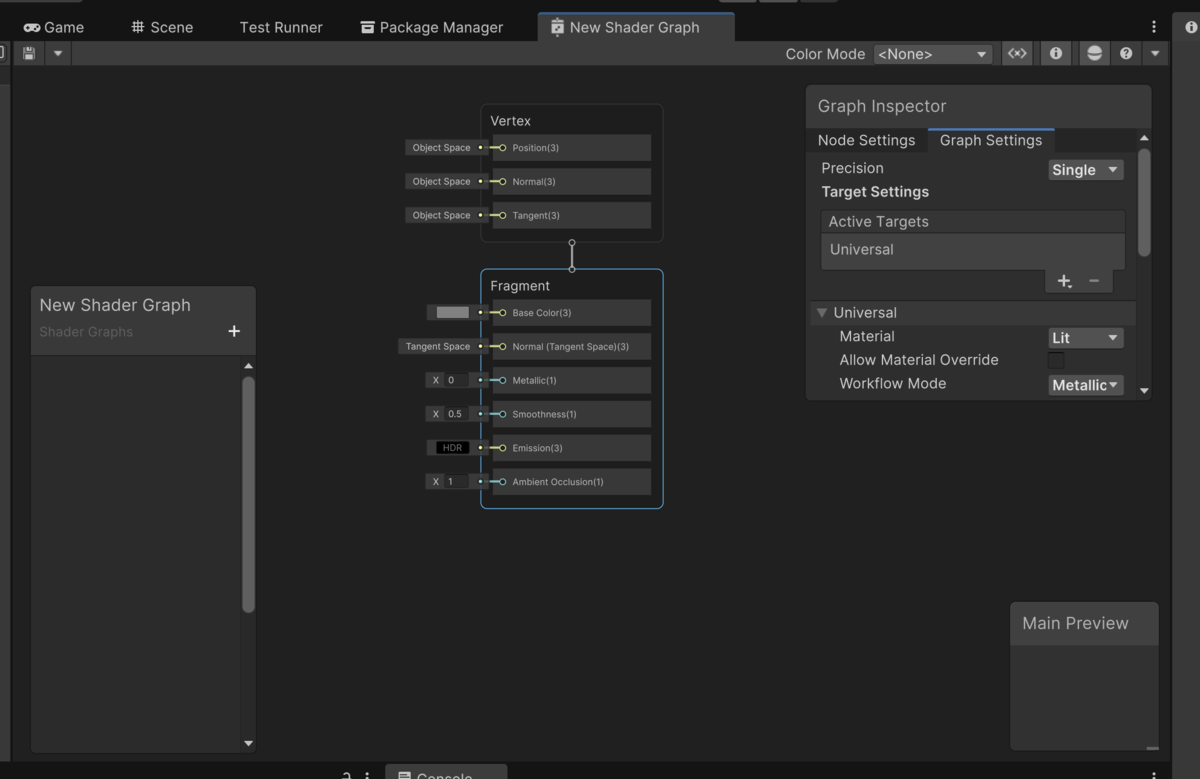This screenshot has height=779, width=1200.
Task: Click the Position(3) input port circle
Action: (502, 148)
